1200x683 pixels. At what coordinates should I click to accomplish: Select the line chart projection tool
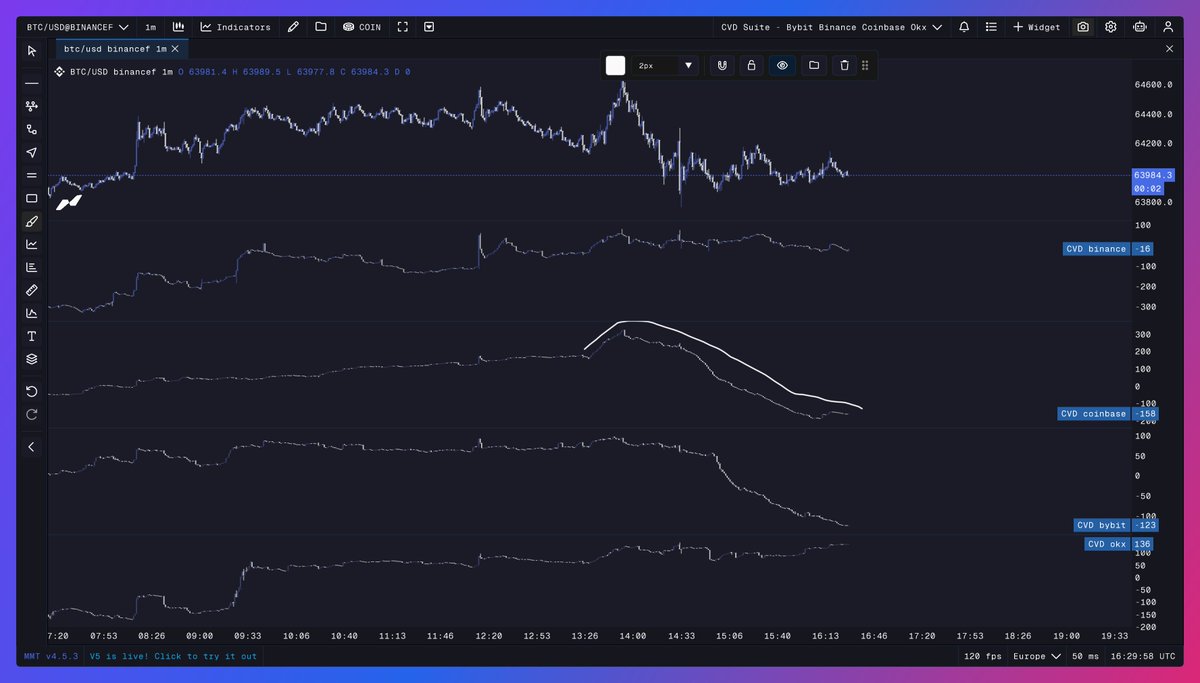click(32, 244)
